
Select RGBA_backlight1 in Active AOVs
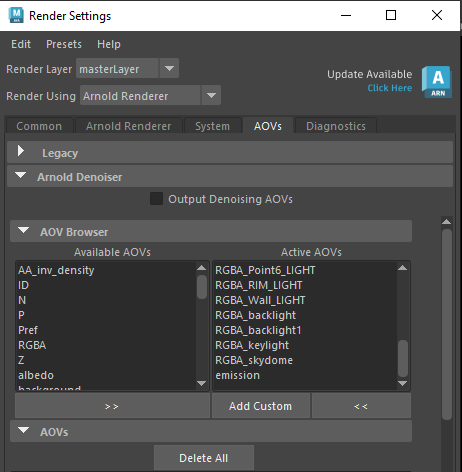(x=258, y=330)
